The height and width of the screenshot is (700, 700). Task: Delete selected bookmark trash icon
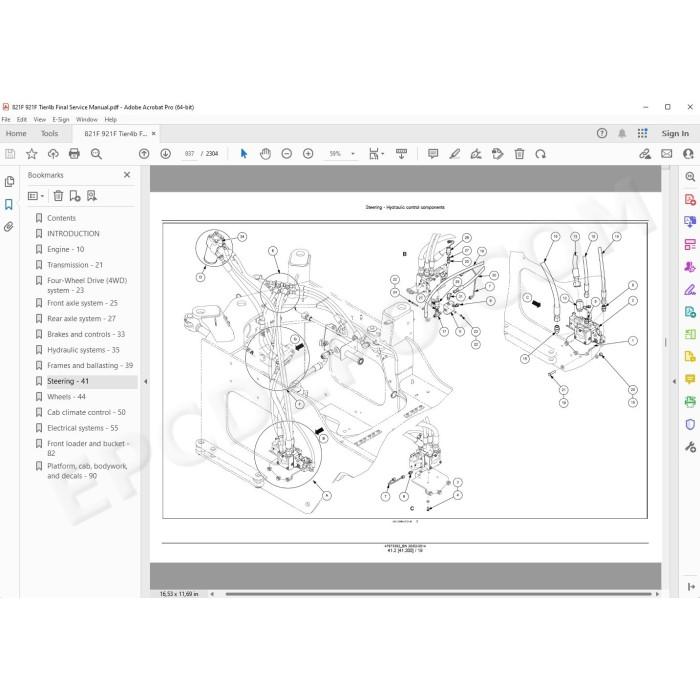(58, 196)
